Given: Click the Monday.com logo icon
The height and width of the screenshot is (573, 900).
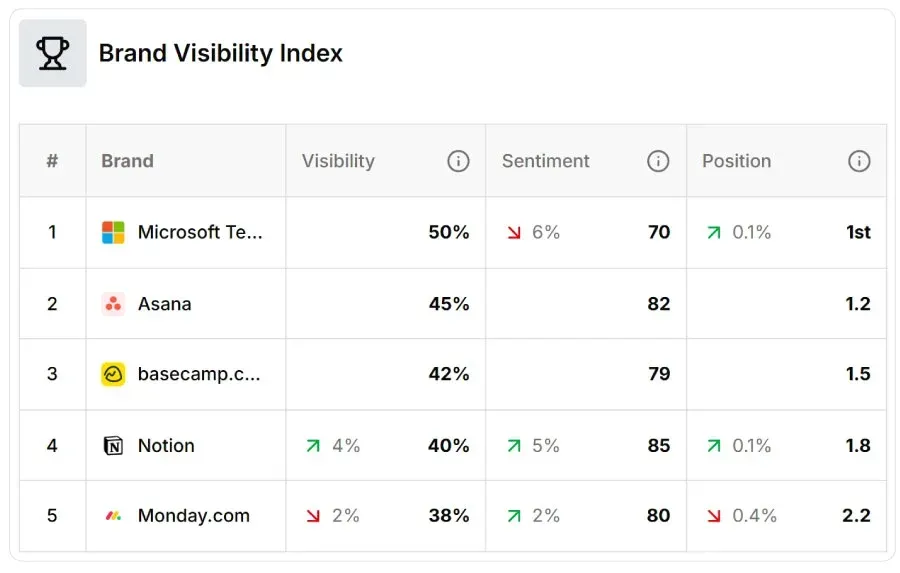Looking at the screenshot, I should (x=113, y=516).
